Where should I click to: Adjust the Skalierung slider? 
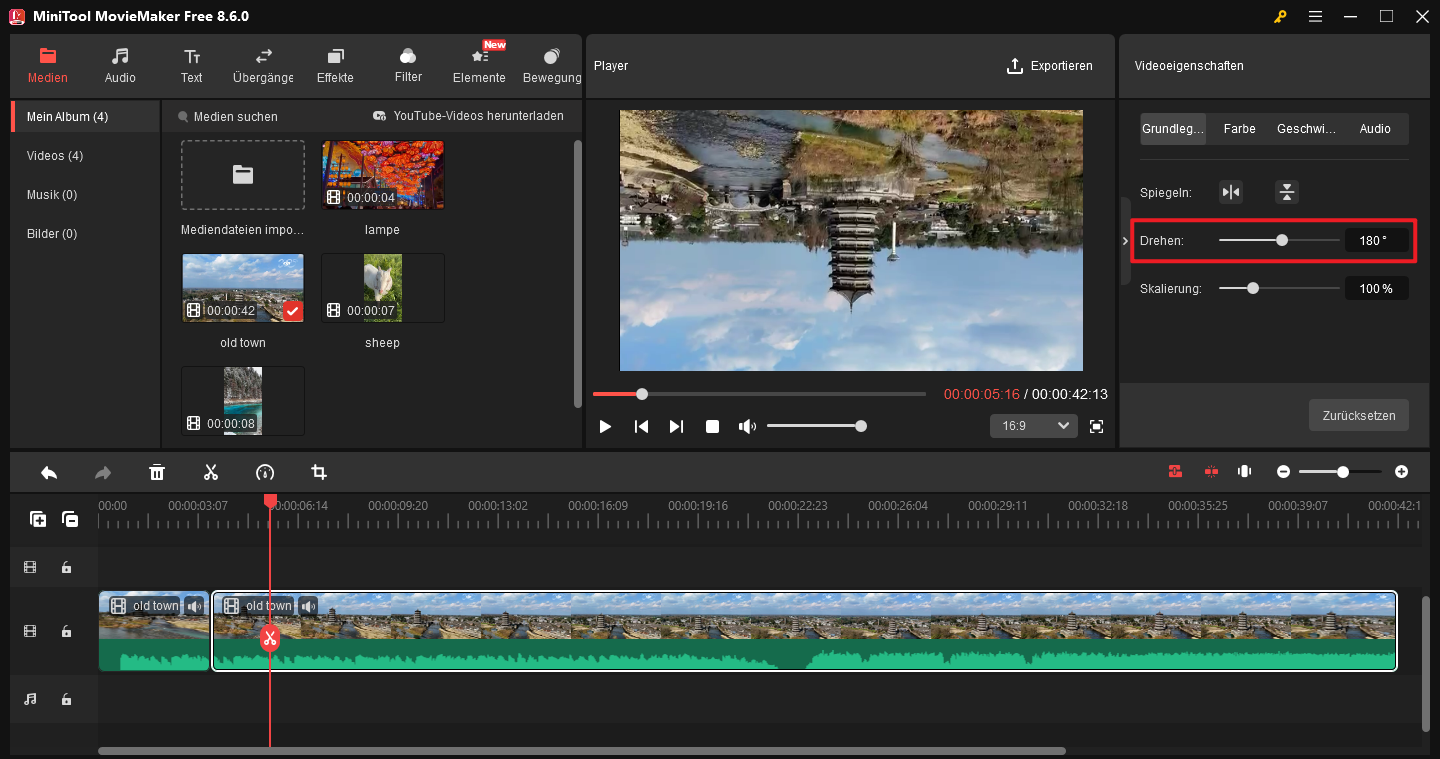tap(1253, 288)
